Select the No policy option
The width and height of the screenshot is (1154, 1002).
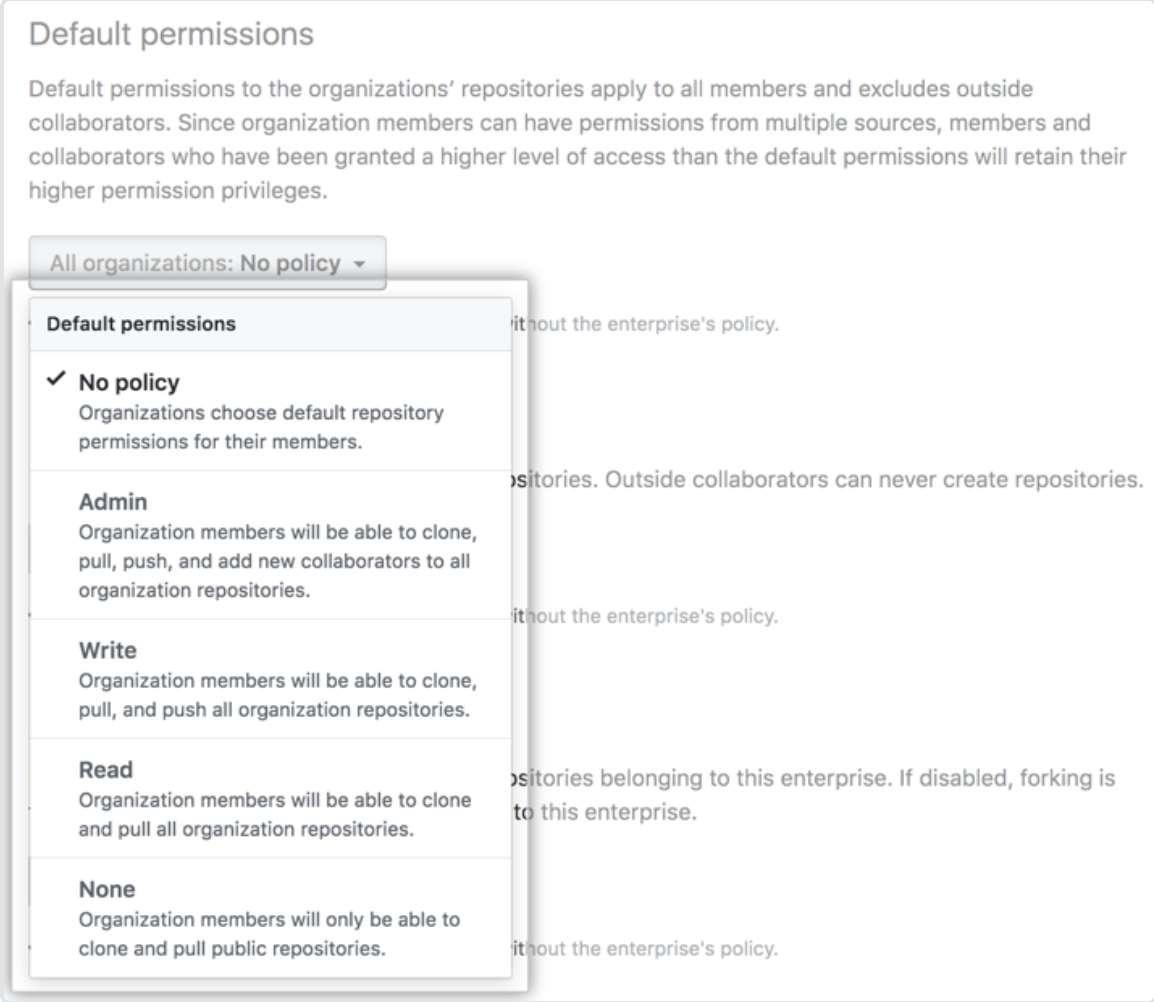pos(271,410)
